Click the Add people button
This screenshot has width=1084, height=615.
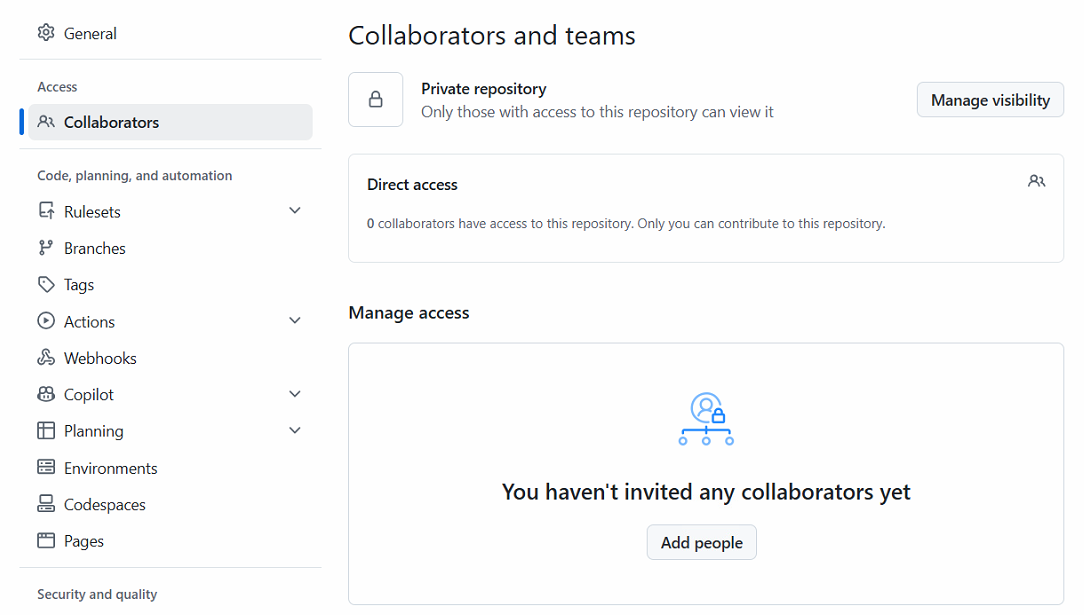pyautogui.click(x=702, y=542)
